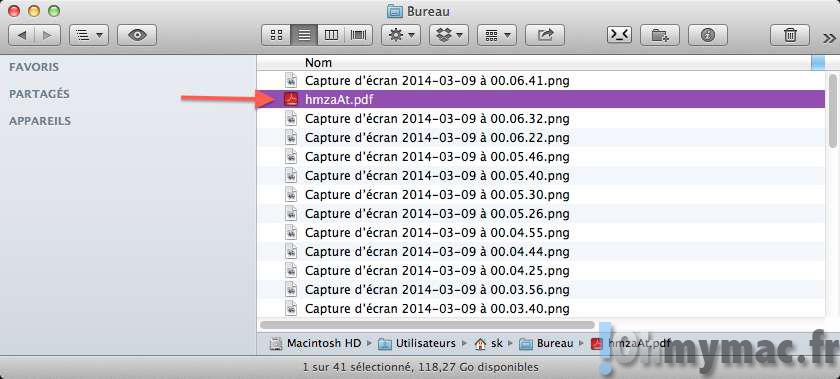Click the PNG icon of the 00.05.46 capture

[291, 156]
